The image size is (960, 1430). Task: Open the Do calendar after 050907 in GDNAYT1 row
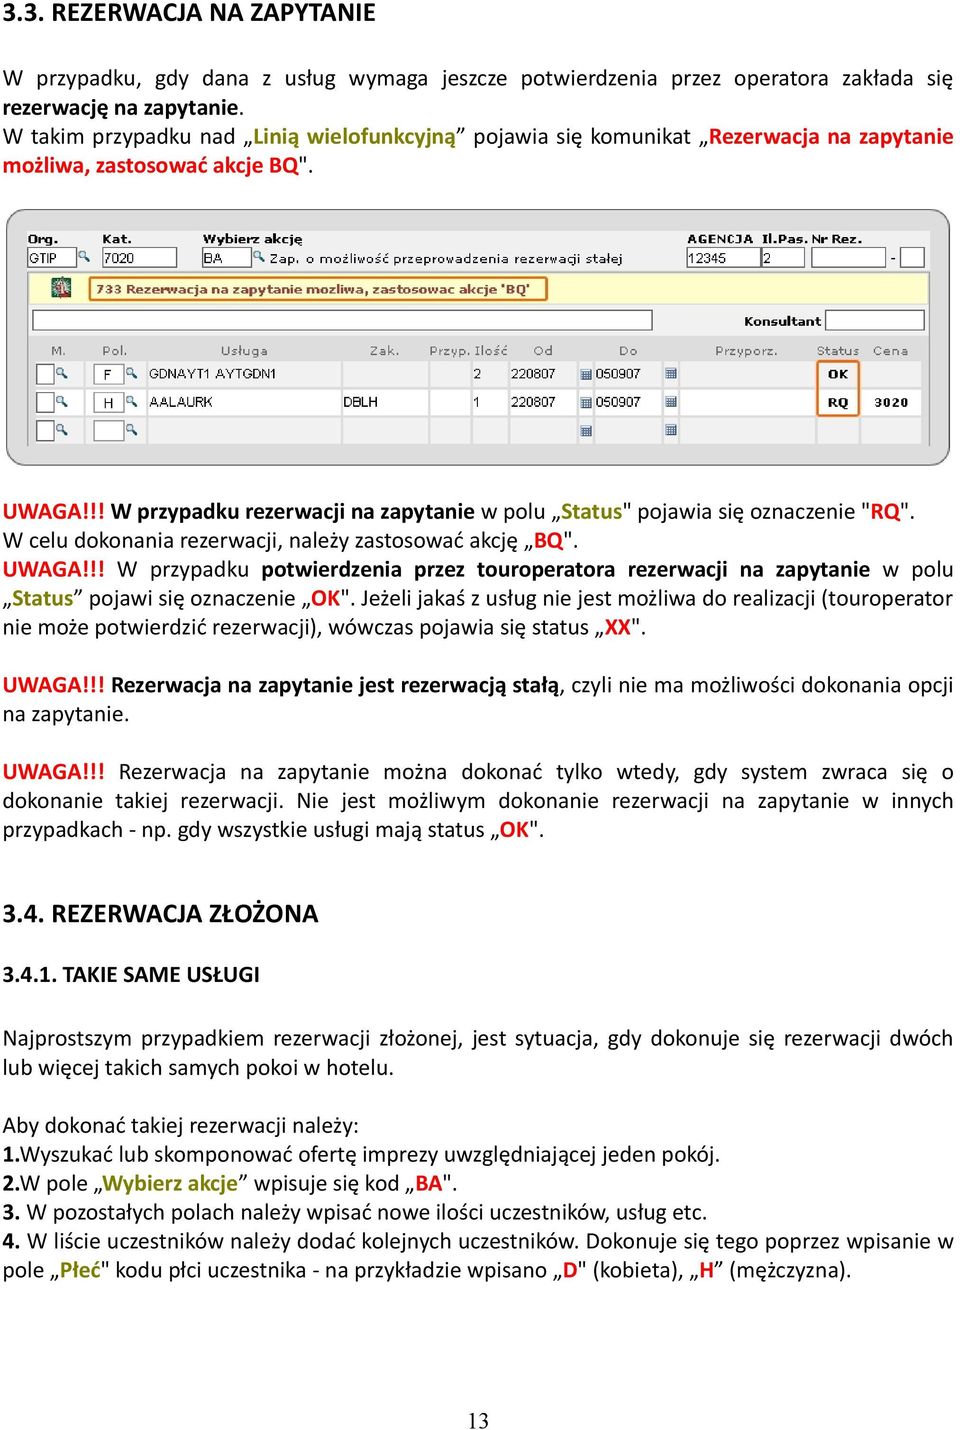[671, 374]
